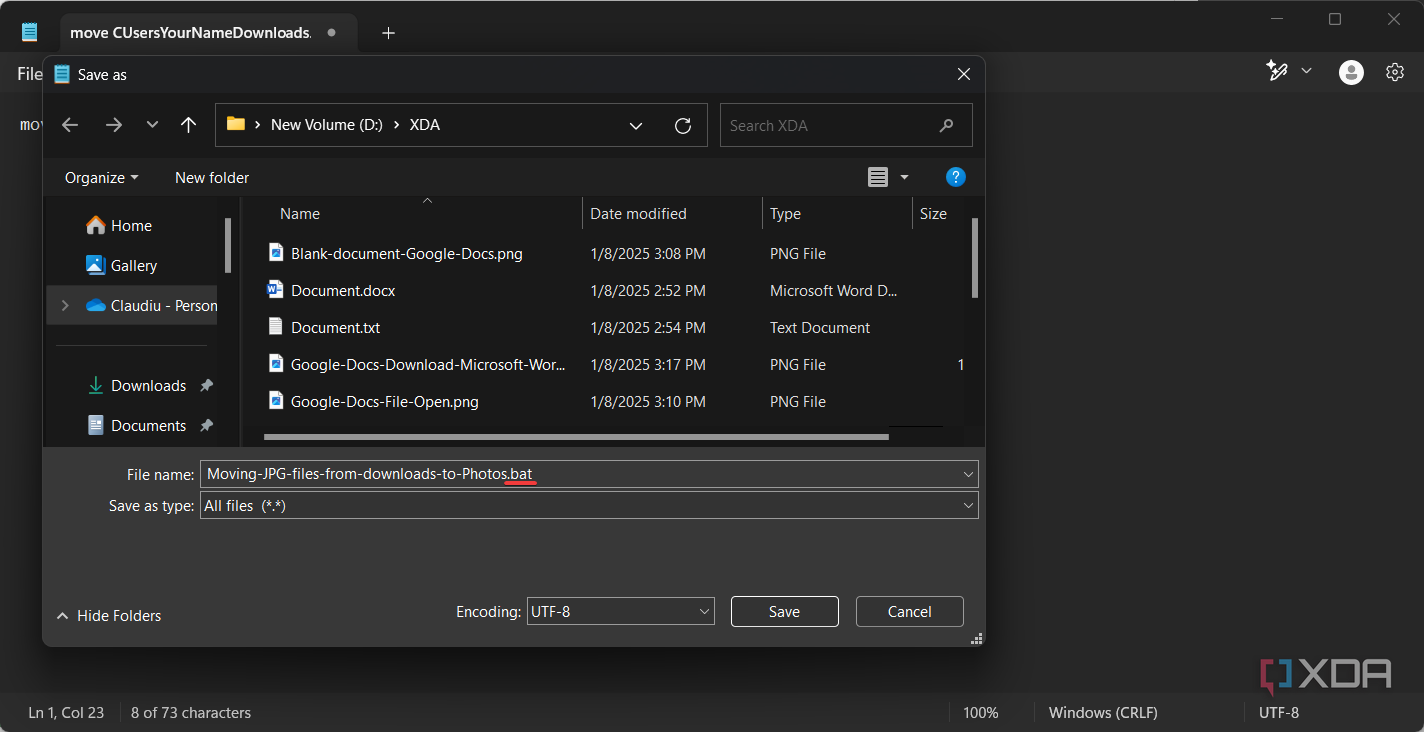Navigate up one folder level
This screenshot has width=1424, height=732.
(188, 125)
